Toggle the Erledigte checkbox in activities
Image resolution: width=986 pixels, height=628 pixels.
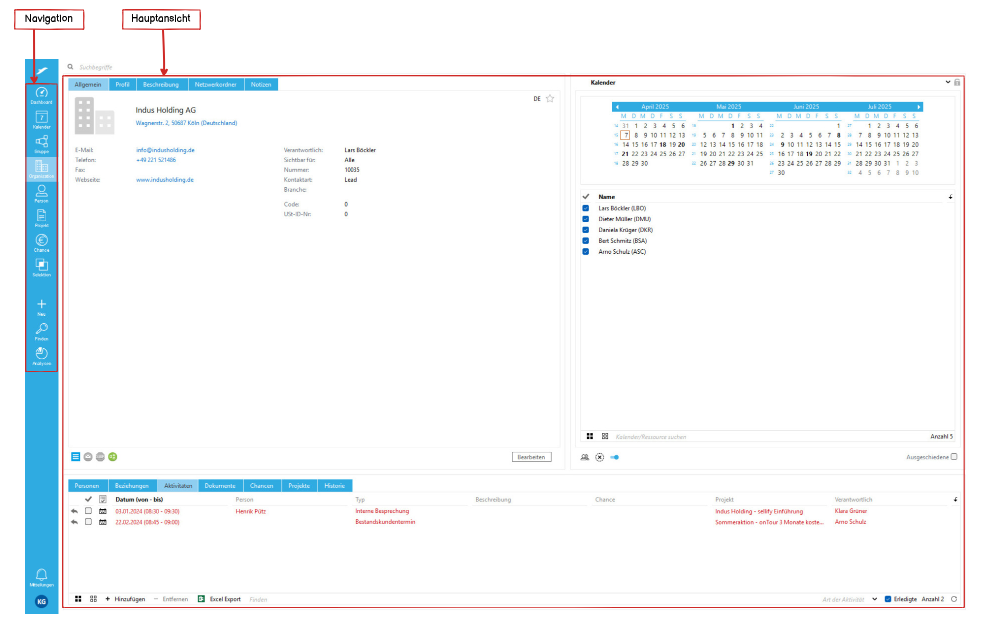click(888, 599)
